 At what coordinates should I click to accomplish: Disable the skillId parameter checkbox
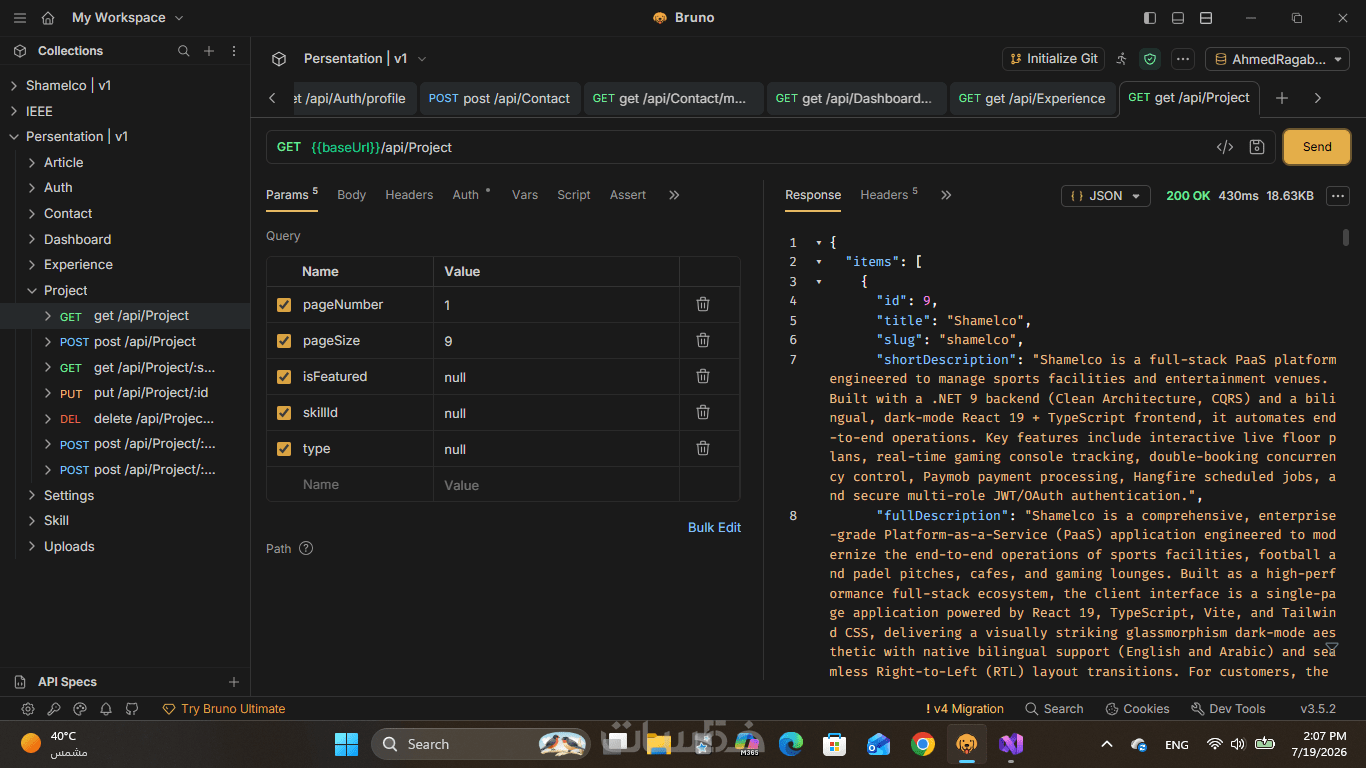(x=284, y=413)
